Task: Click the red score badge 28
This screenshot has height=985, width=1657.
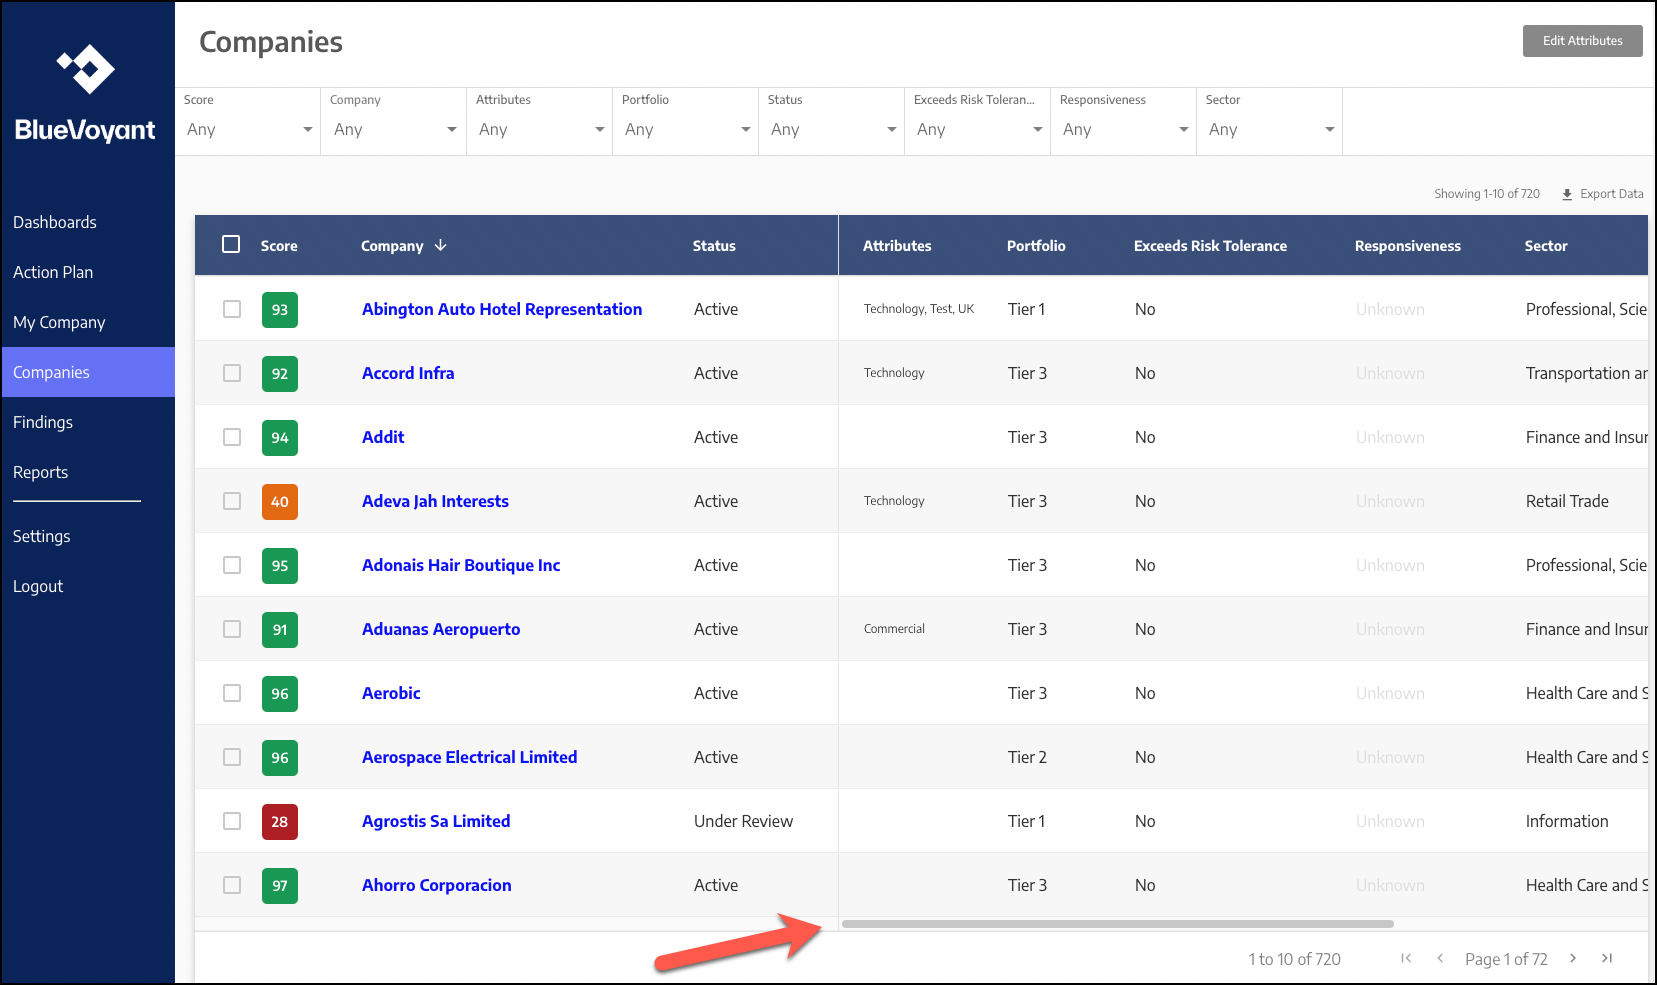Action: (280, 822)
